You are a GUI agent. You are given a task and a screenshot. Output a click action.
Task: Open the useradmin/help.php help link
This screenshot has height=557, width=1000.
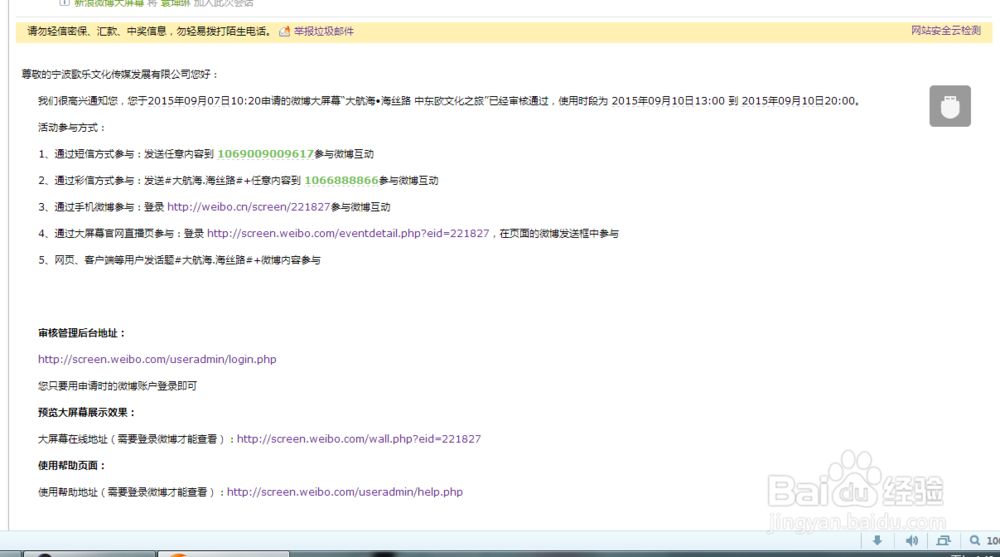pos(345,492)
